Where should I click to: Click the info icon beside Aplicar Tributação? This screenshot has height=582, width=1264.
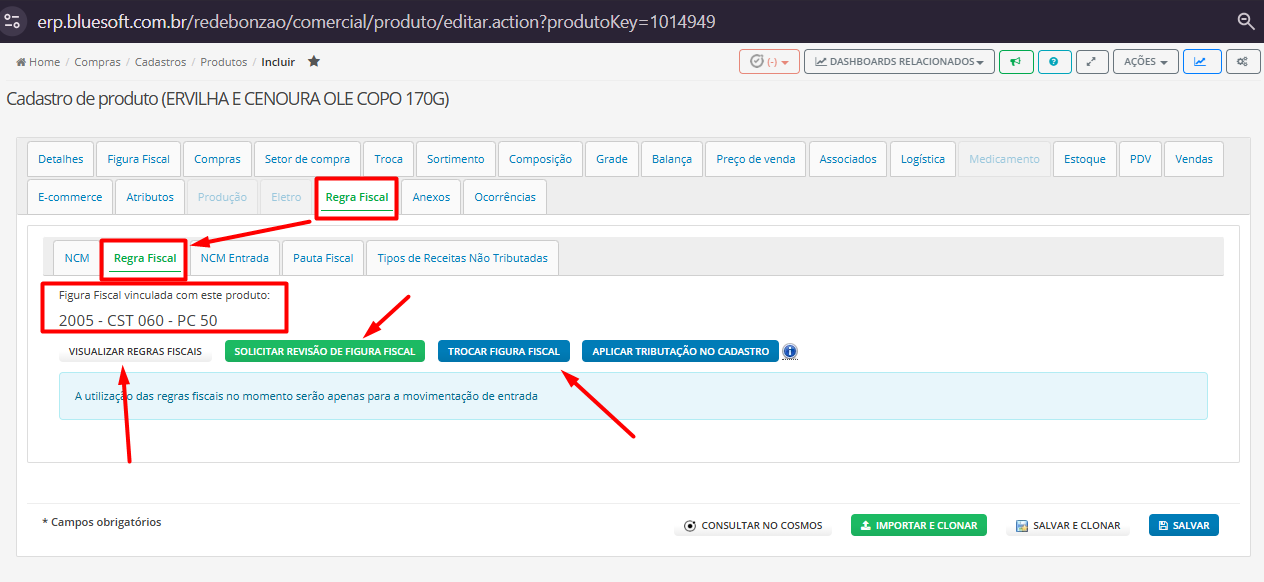(790, 352)
